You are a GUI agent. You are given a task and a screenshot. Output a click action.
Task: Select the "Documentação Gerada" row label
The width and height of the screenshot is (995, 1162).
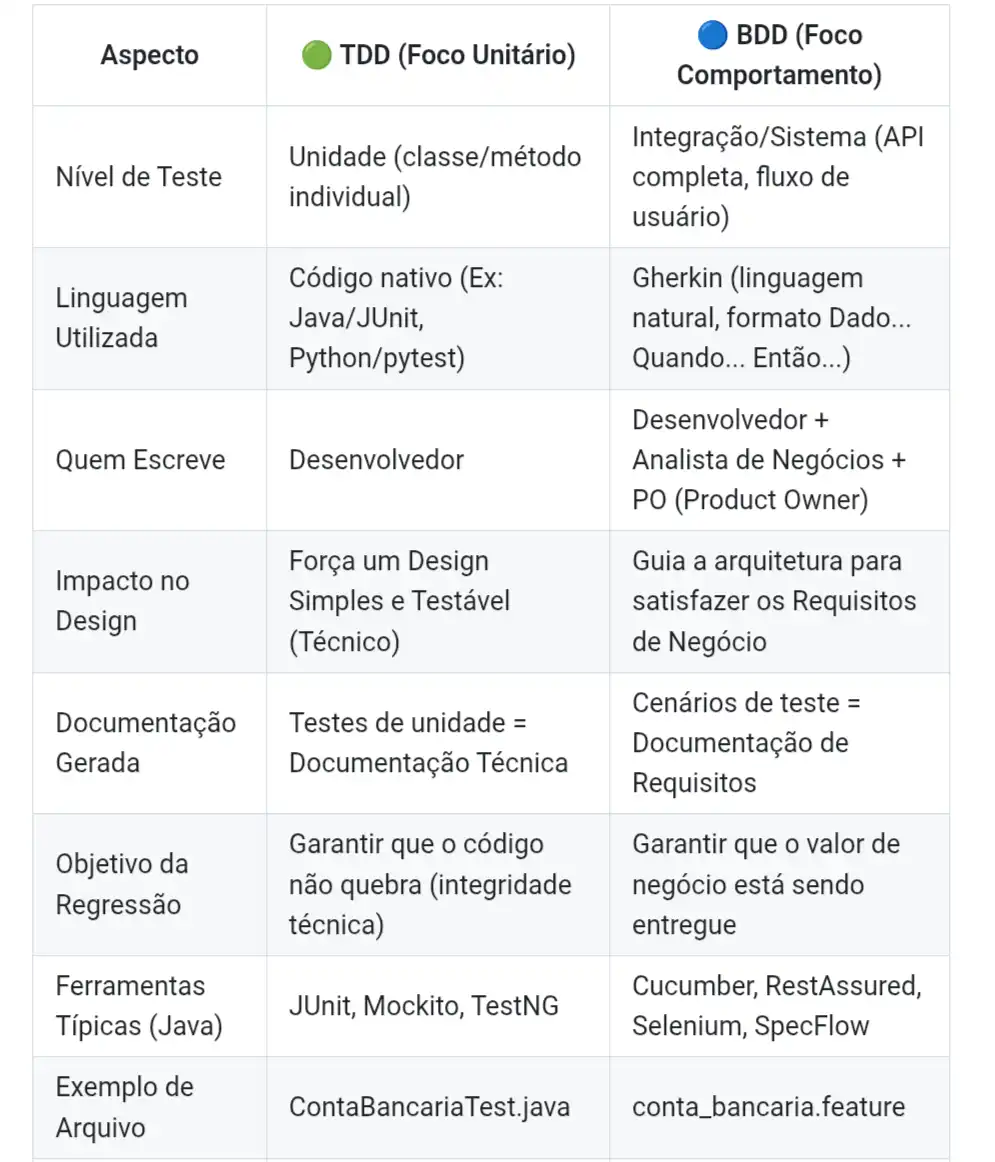[146, 743]
